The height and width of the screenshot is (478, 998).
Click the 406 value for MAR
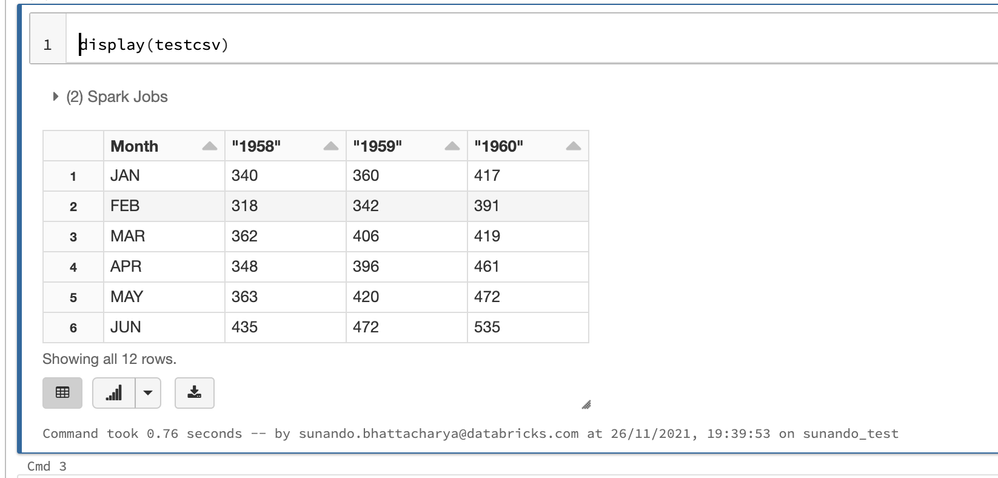pyautogui.click(x=366, y=237)
